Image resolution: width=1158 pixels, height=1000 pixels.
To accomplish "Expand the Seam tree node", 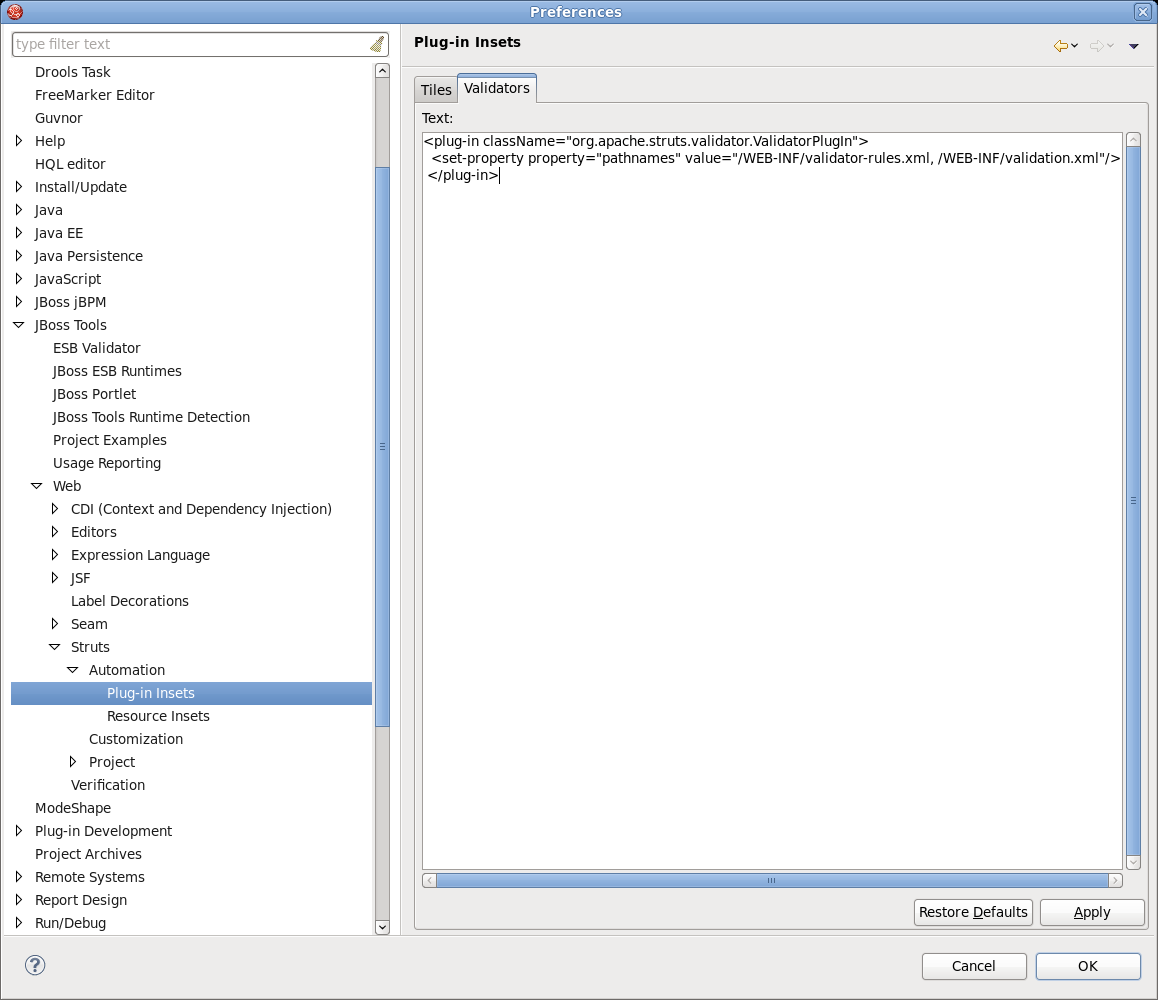I will 55,624.
